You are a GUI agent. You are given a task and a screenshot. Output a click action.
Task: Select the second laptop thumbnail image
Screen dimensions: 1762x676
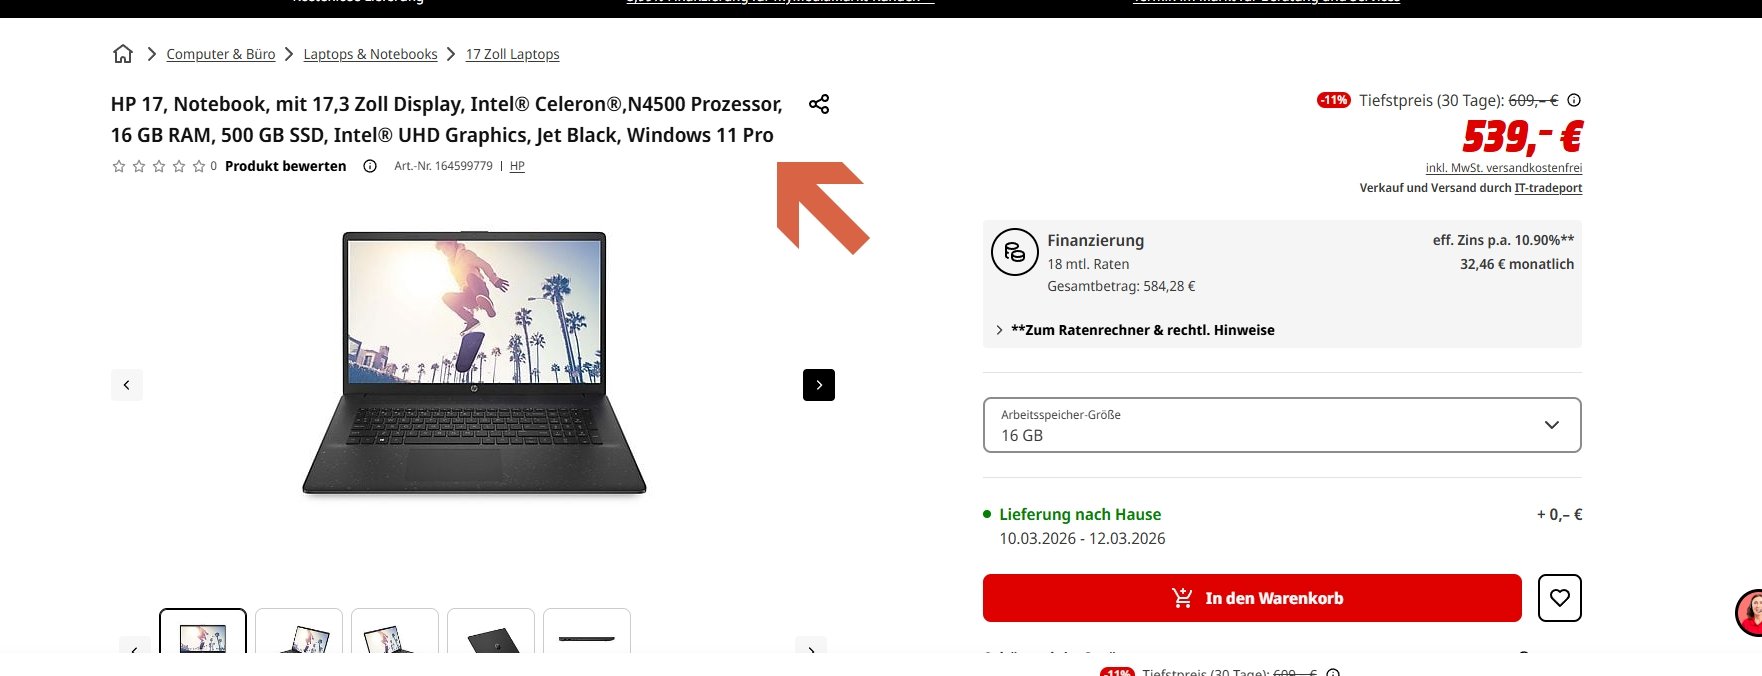click(x=299, y=632)
